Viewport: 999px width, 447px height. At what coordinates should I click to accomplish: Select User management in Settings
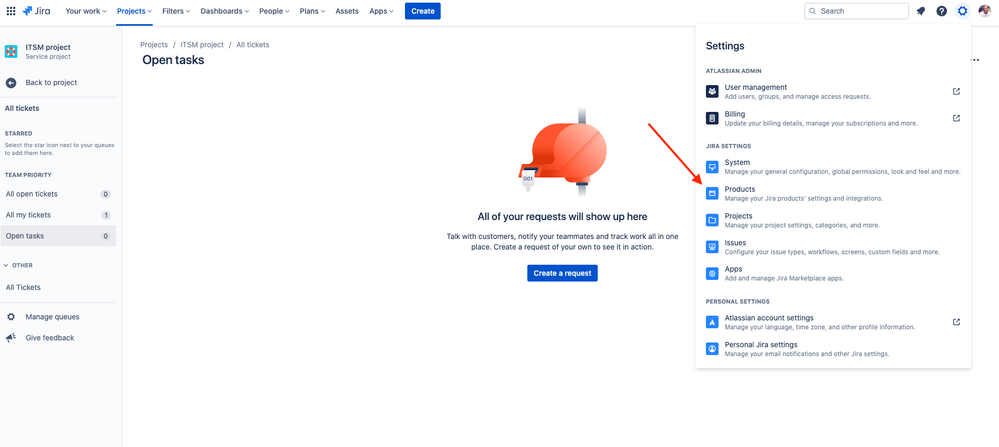coord(833,92)
